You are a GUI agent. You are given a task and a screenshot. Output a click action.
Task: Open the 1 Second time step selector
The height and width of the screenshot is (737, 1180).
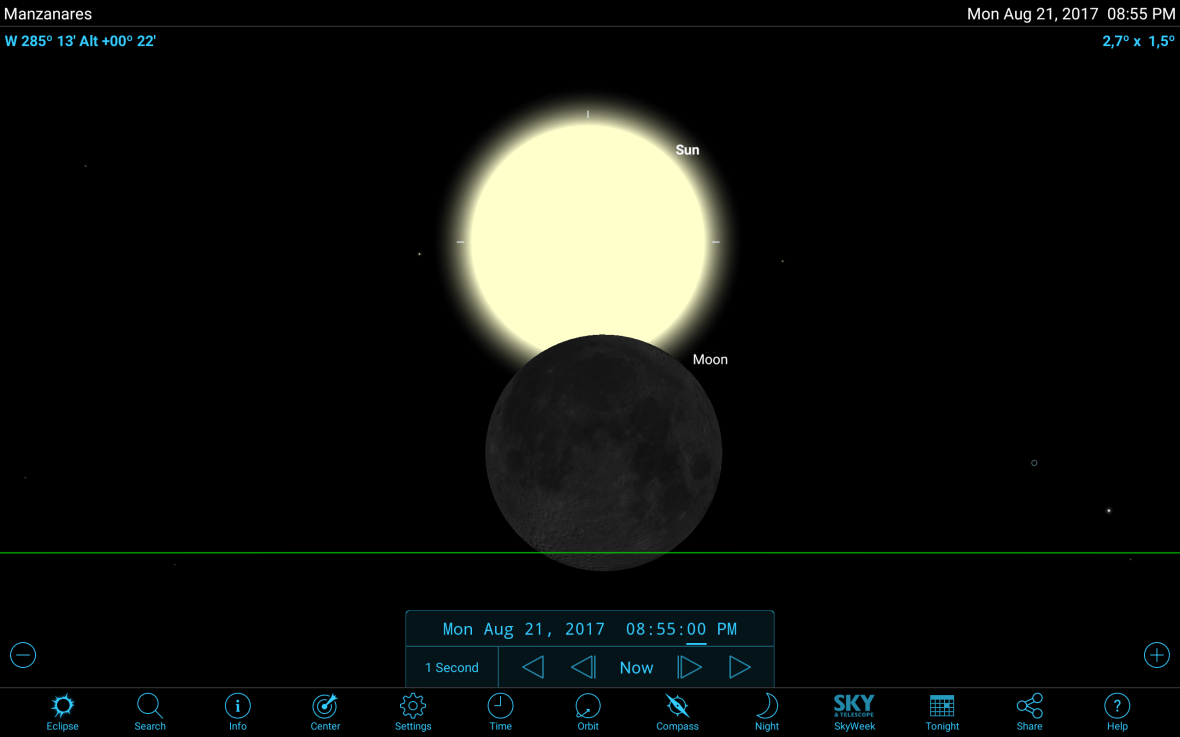click(450, 666)
